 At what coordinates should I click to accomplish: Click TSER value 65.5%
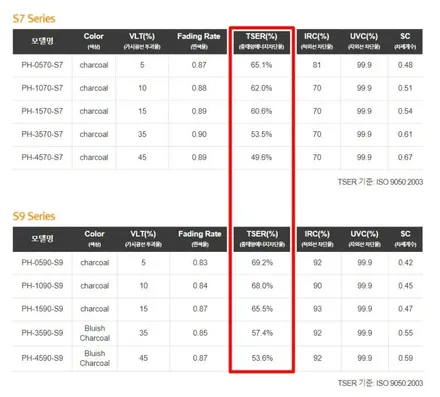(x=262, y=309)
